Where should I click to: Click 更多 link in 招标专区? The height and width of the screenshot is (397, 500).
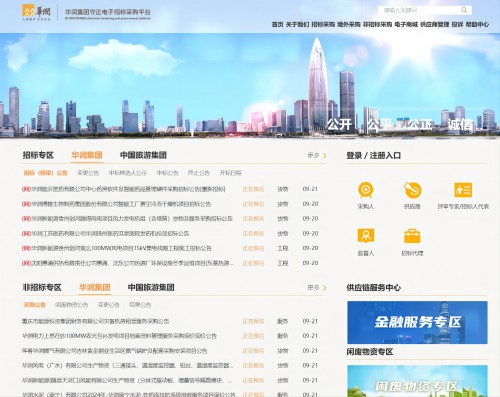click(x=313, y=155)
